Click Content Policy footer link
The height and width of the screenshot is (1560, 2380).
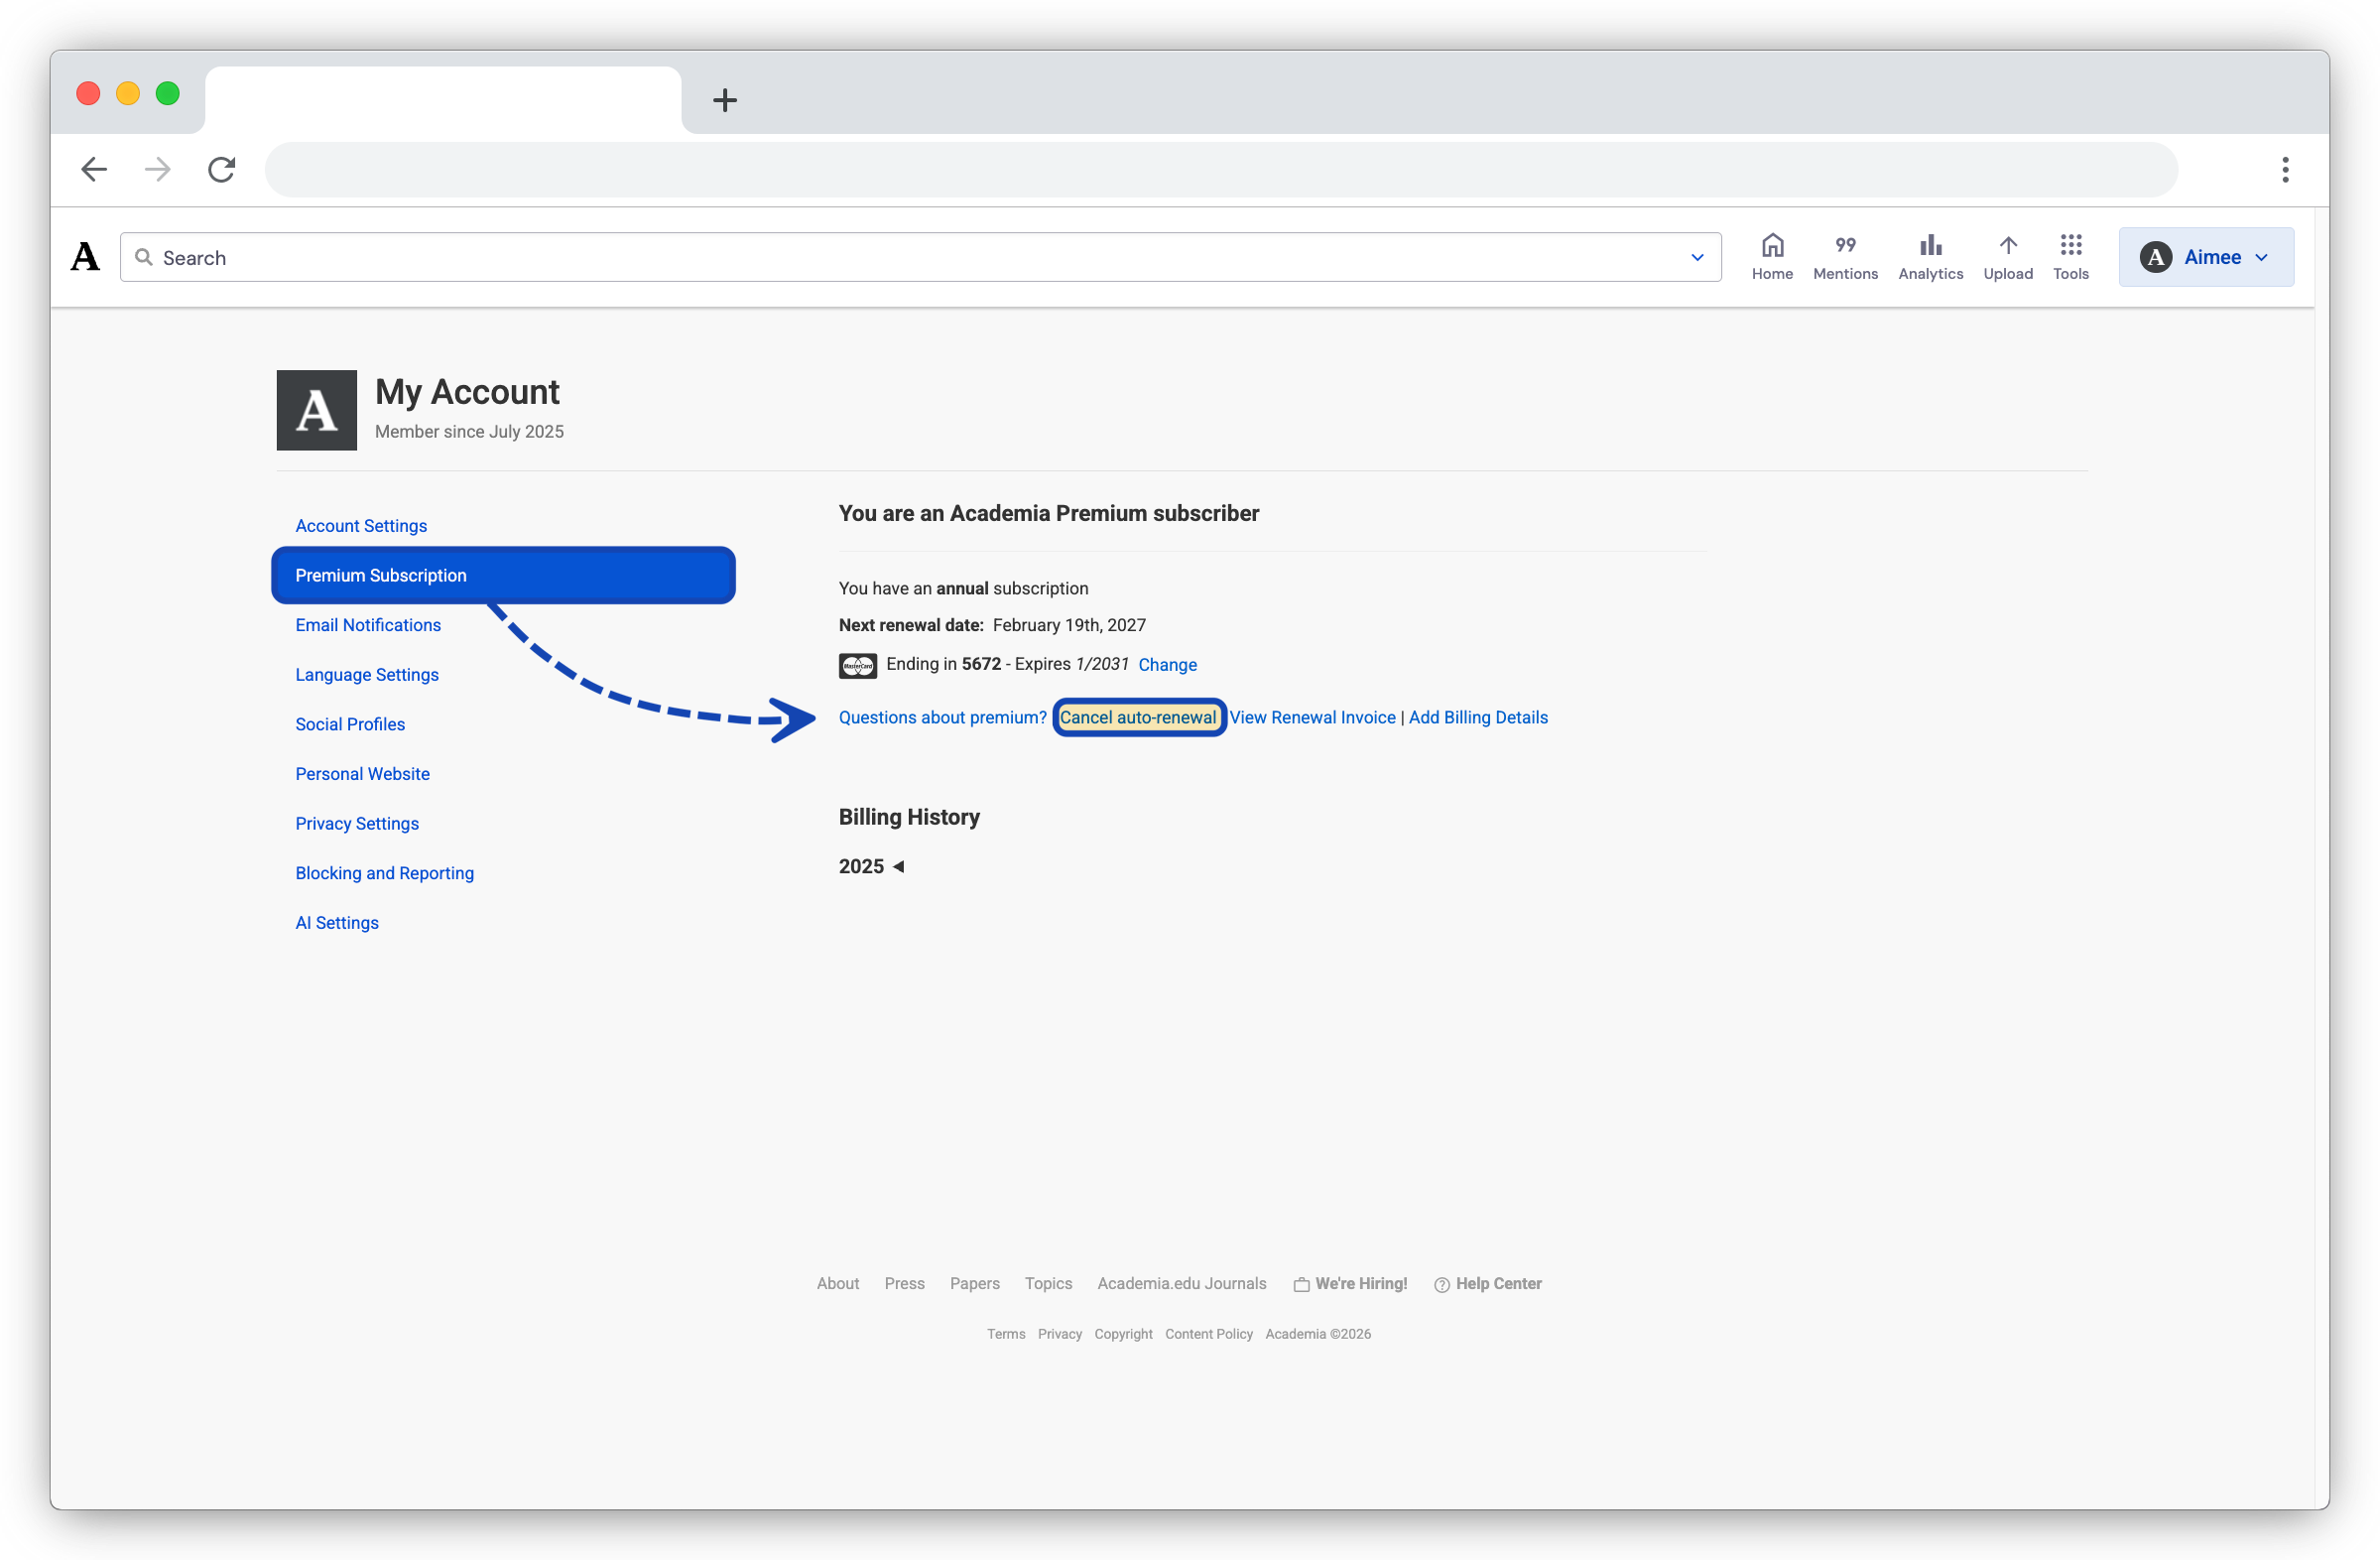pyautogui.click(x=1208, y=1335)
